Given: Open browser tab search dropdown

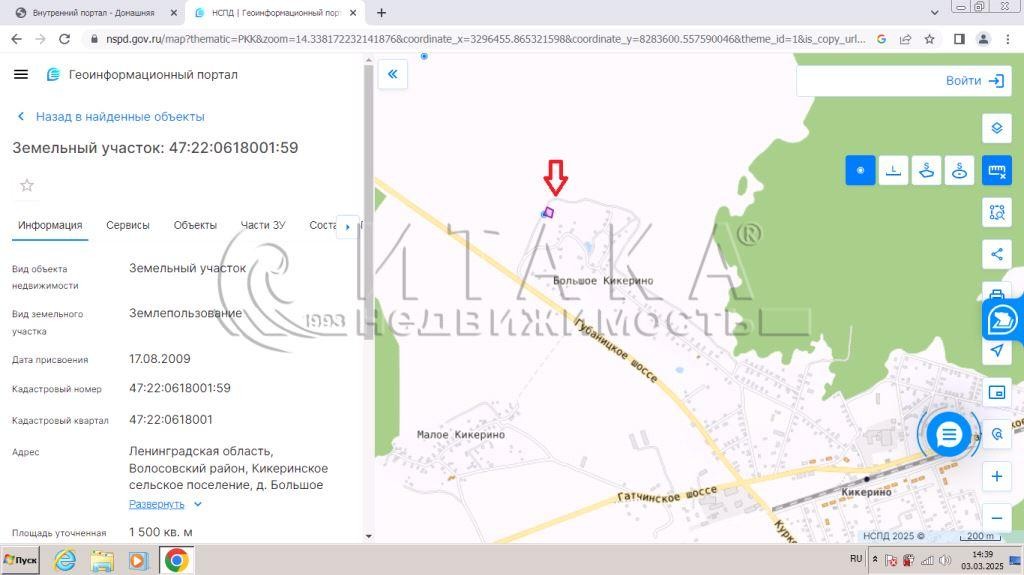Looking at the screenshot, I should pyautogui.click(x=935, y=12).
